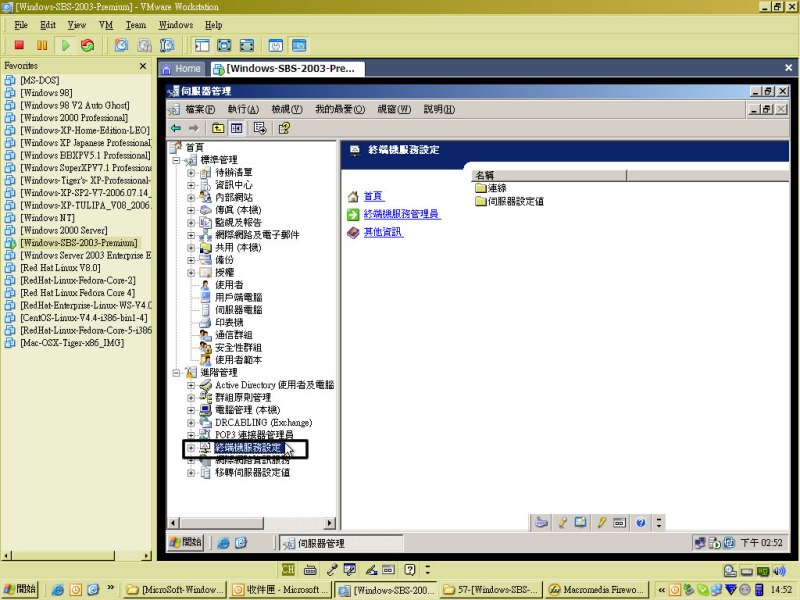This screenshot has width=800, height=600.
Task: Select 終端機服務設定 in the tree
Action: 248,448
